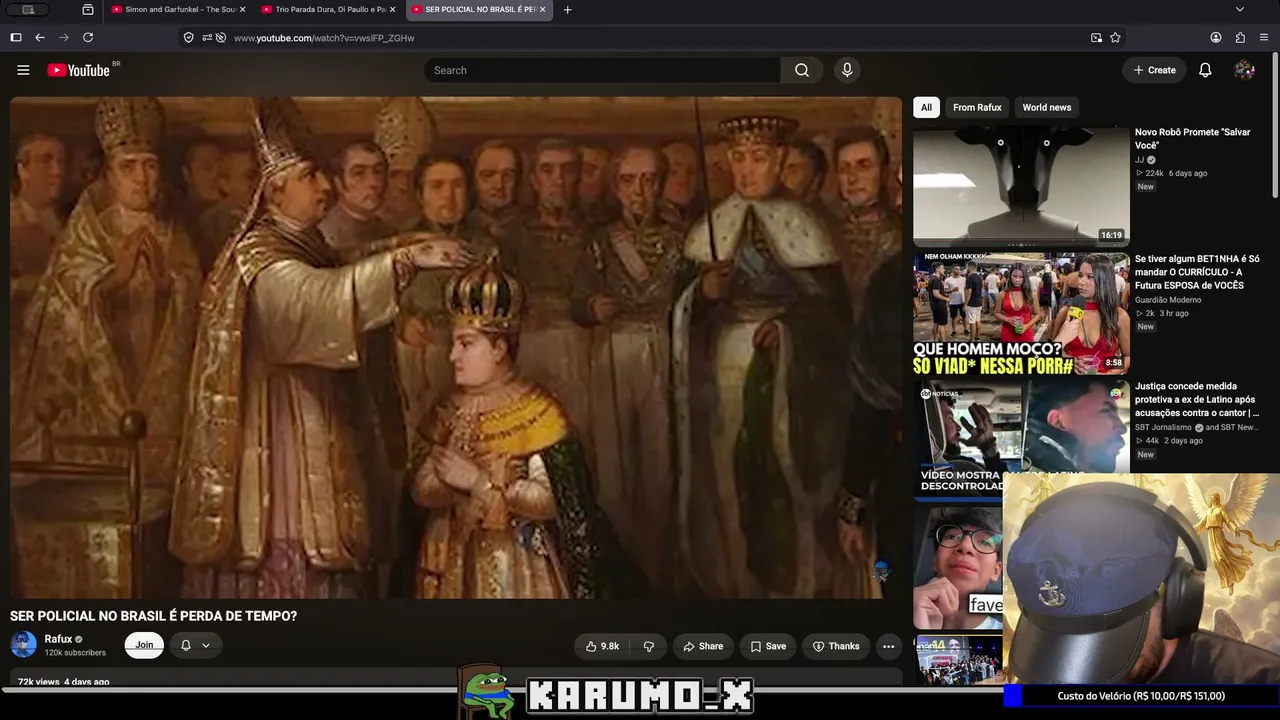Like the video with 9.8k likes

603,646
